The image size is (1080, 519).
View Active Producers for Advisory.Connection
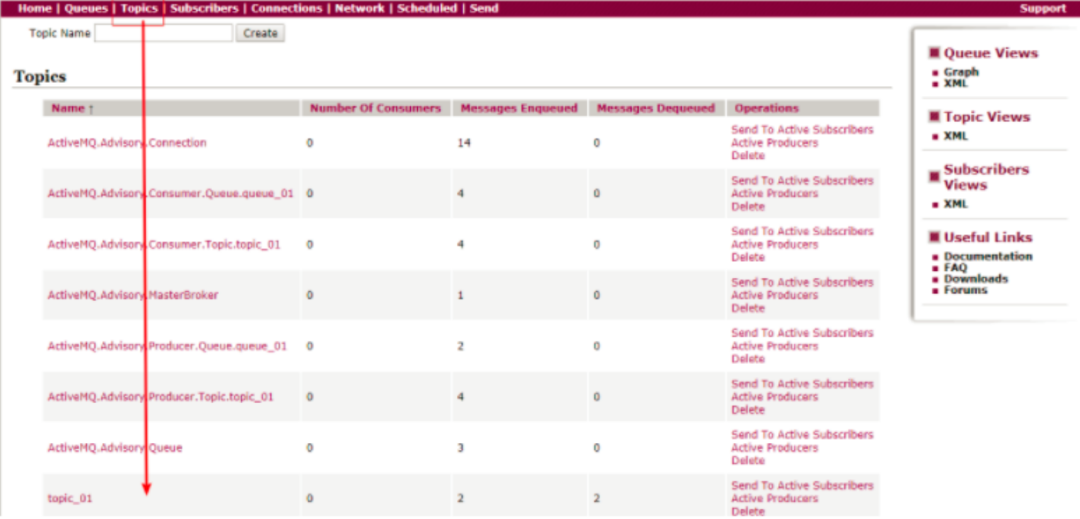[x=775, y=143]
